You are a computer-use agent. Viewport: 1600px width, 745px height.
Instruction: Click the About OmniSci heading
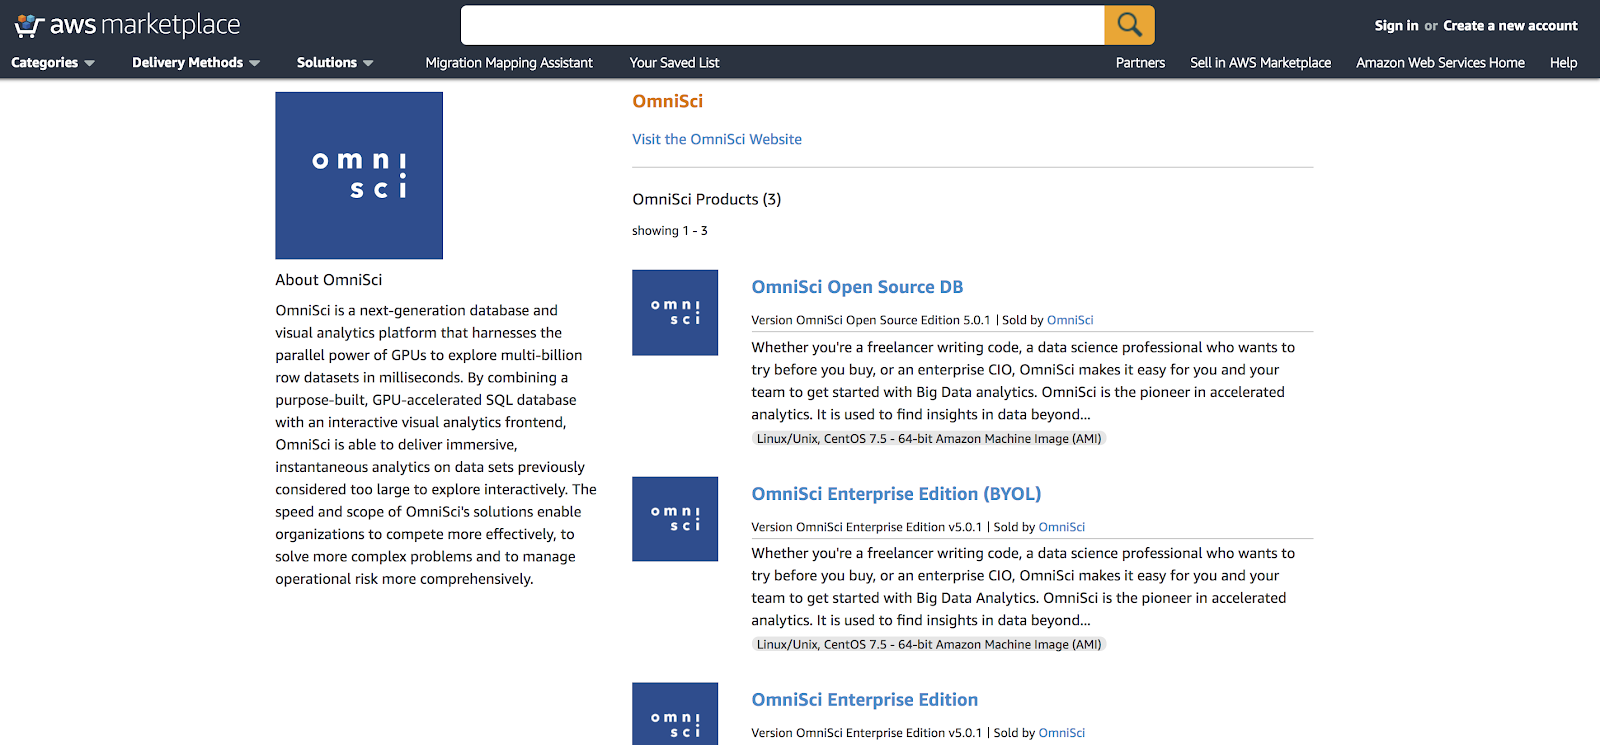click(329, 280)
